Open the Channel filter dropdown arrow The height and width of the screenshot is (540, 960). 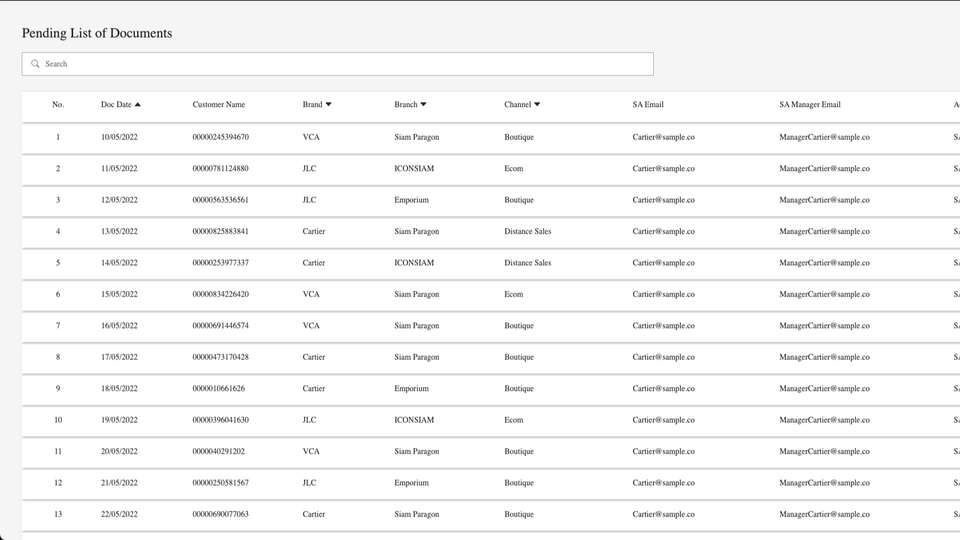[x=537, y=105]
